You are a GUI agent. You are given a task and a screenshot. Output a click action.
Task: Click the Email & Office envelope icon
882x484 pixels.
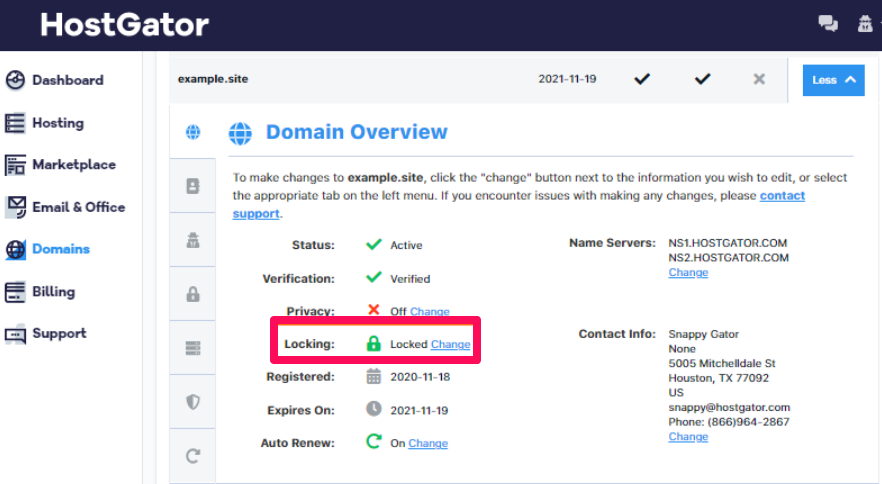coord(16,207)
